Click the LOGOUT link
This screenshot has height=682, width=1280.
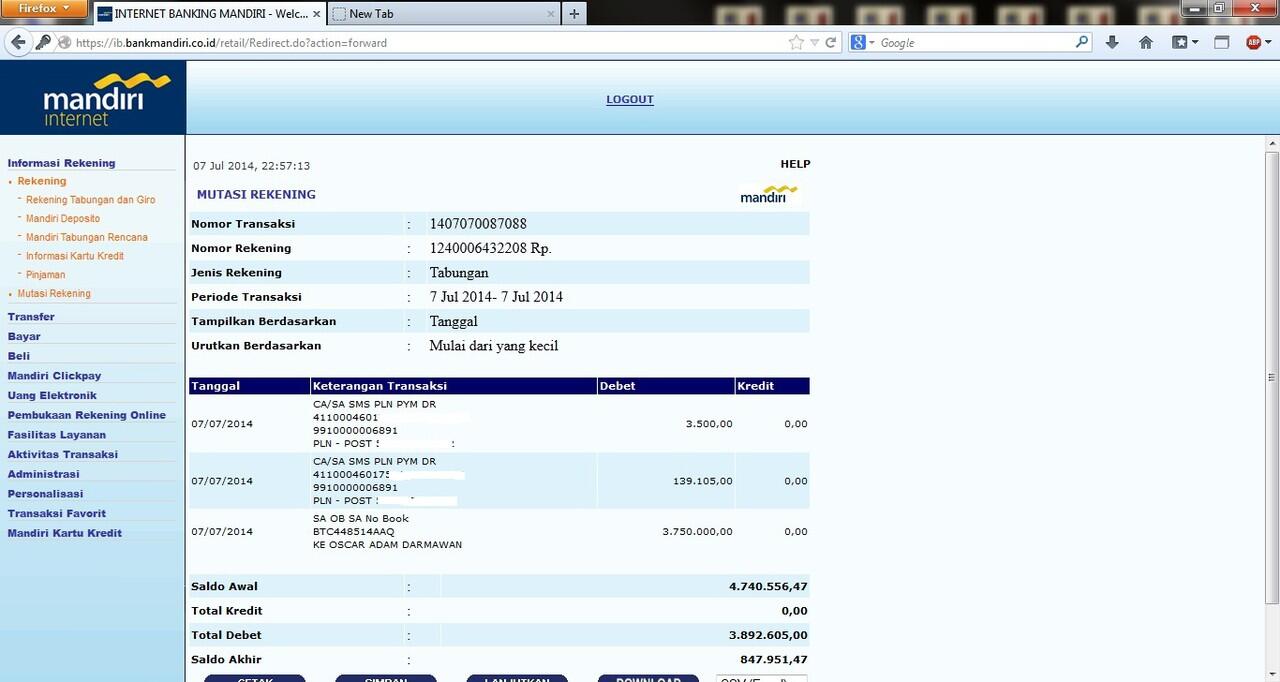click(x=630, y=100)
